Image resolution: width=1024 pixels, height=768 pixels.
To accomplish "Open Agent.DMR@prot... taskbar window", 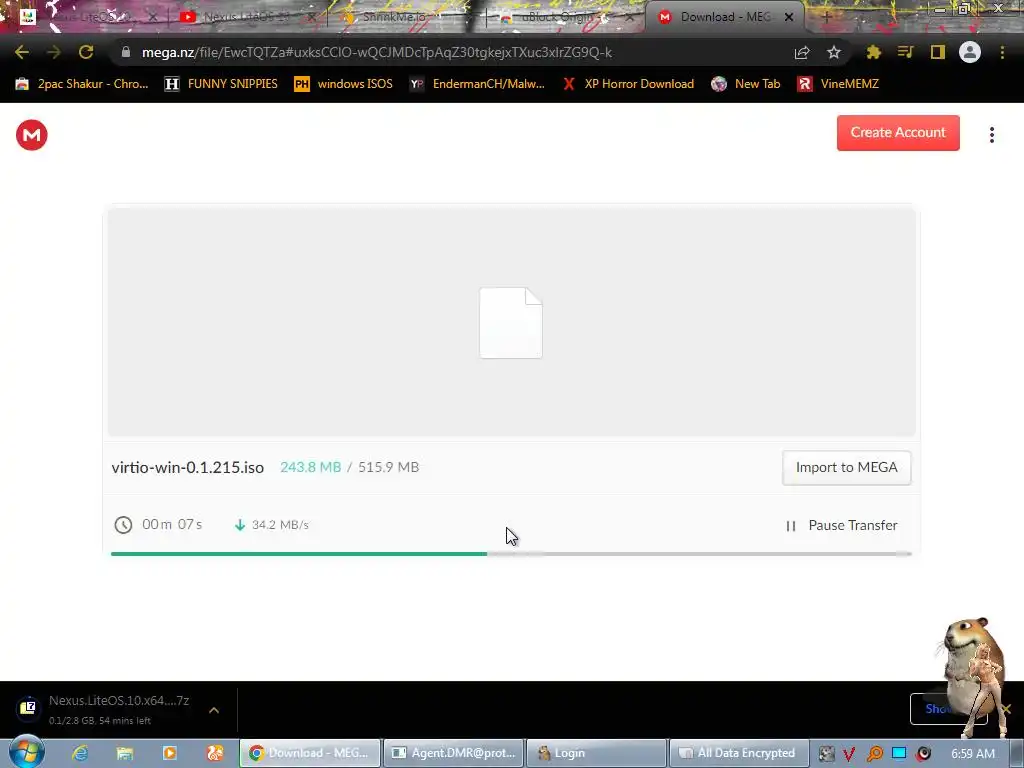I will point(453,753).
